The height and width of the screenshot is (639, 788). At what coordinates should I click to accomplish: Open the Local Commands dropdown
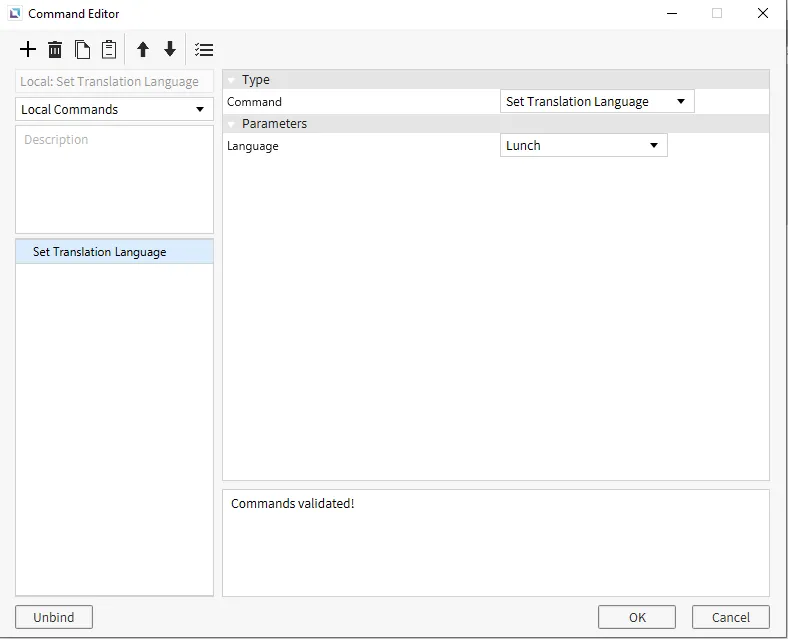pos(114,109)
